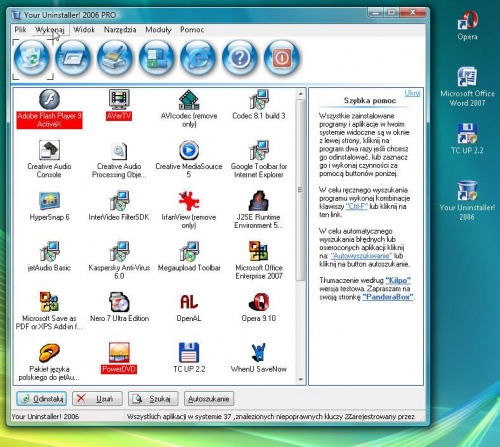The width and height of the screenshot is (500, 447).
Task: Click the red power exit toolbar icon
Action: [282, 58]
